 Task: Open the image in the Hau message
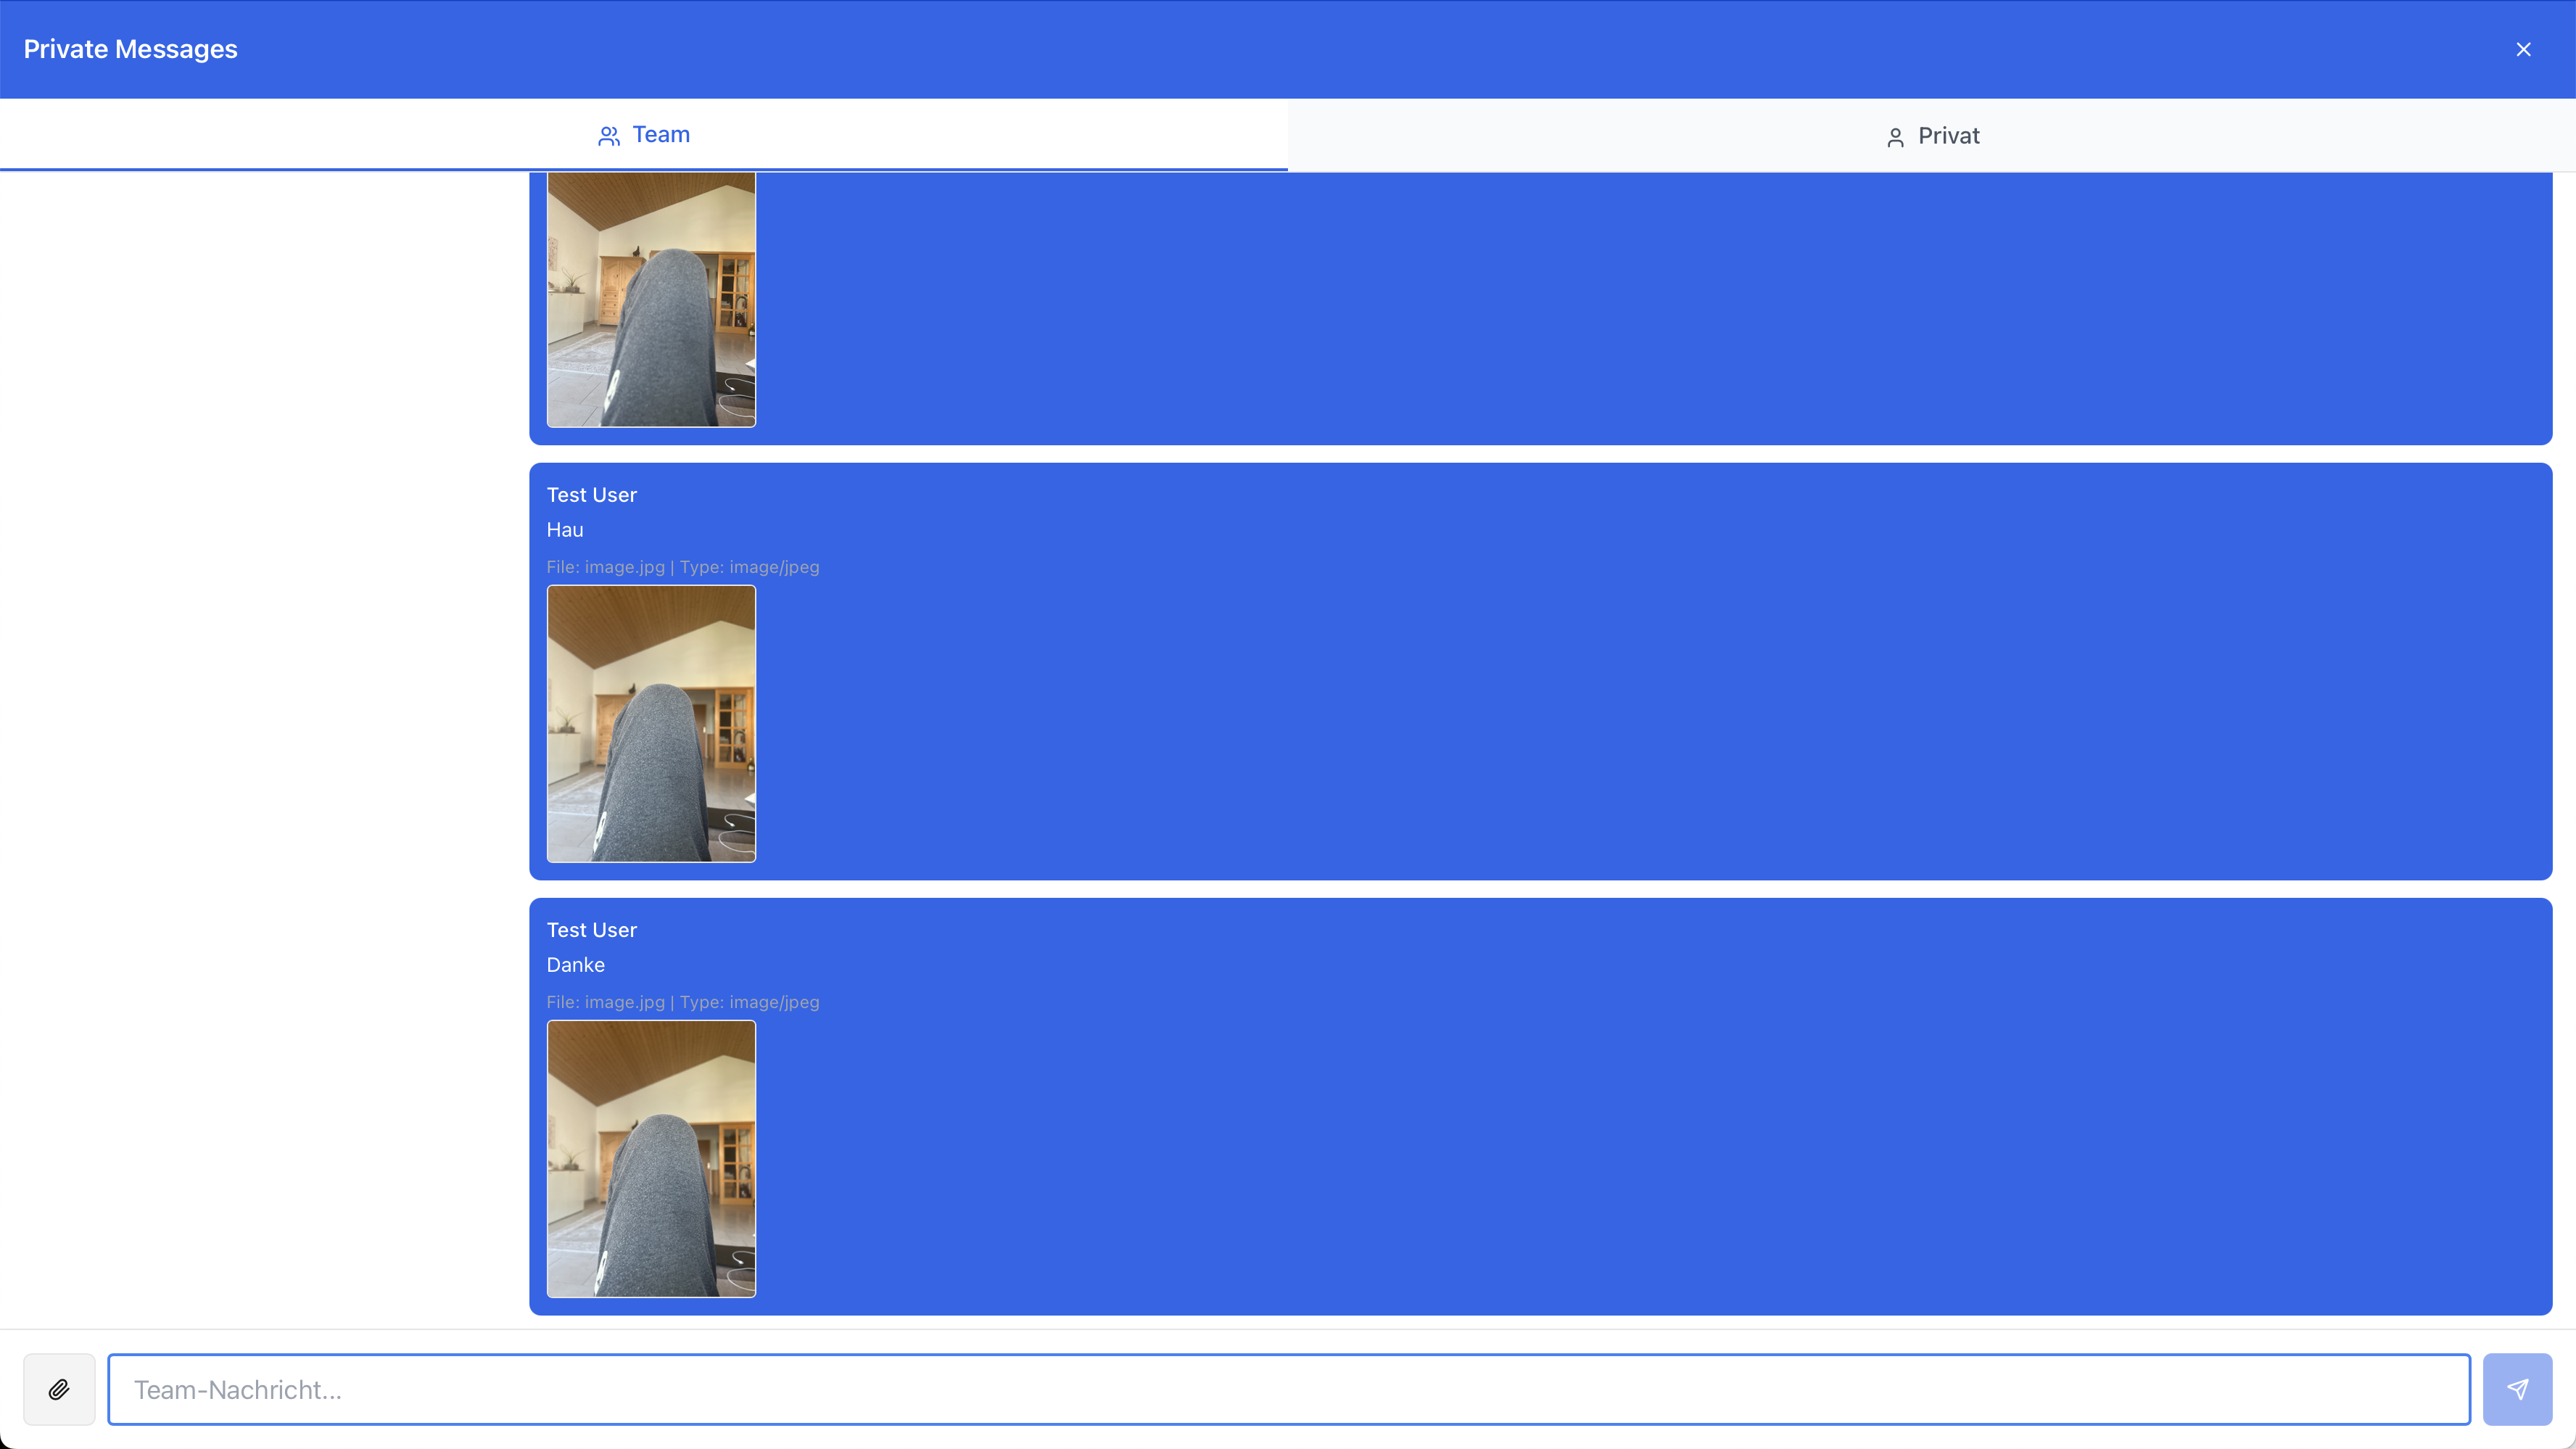tap(651, 723)
